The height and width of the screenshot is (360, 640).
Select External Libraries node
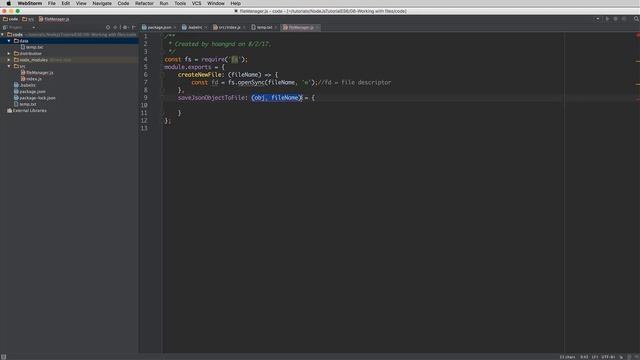[27, 111]
